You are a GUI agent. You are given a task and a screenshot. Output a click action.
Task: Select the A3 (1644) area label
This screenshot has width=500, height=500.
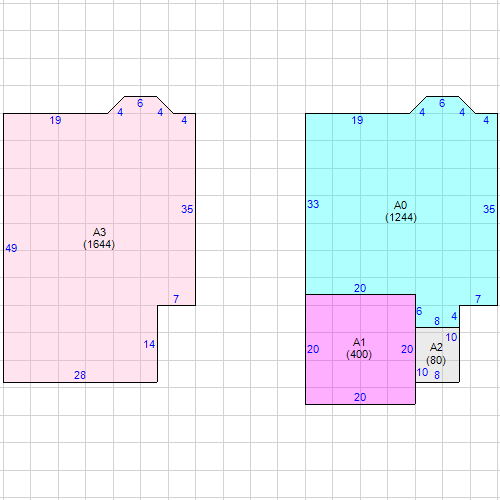[99, 238]
